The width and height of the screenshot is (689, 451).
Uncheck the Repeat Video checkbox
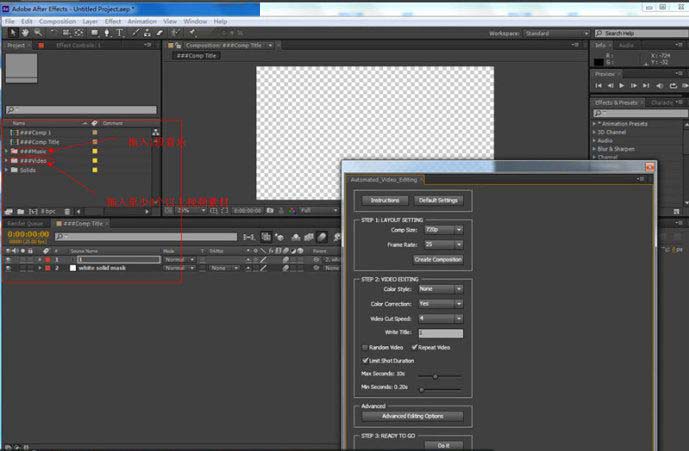point(414,347)
